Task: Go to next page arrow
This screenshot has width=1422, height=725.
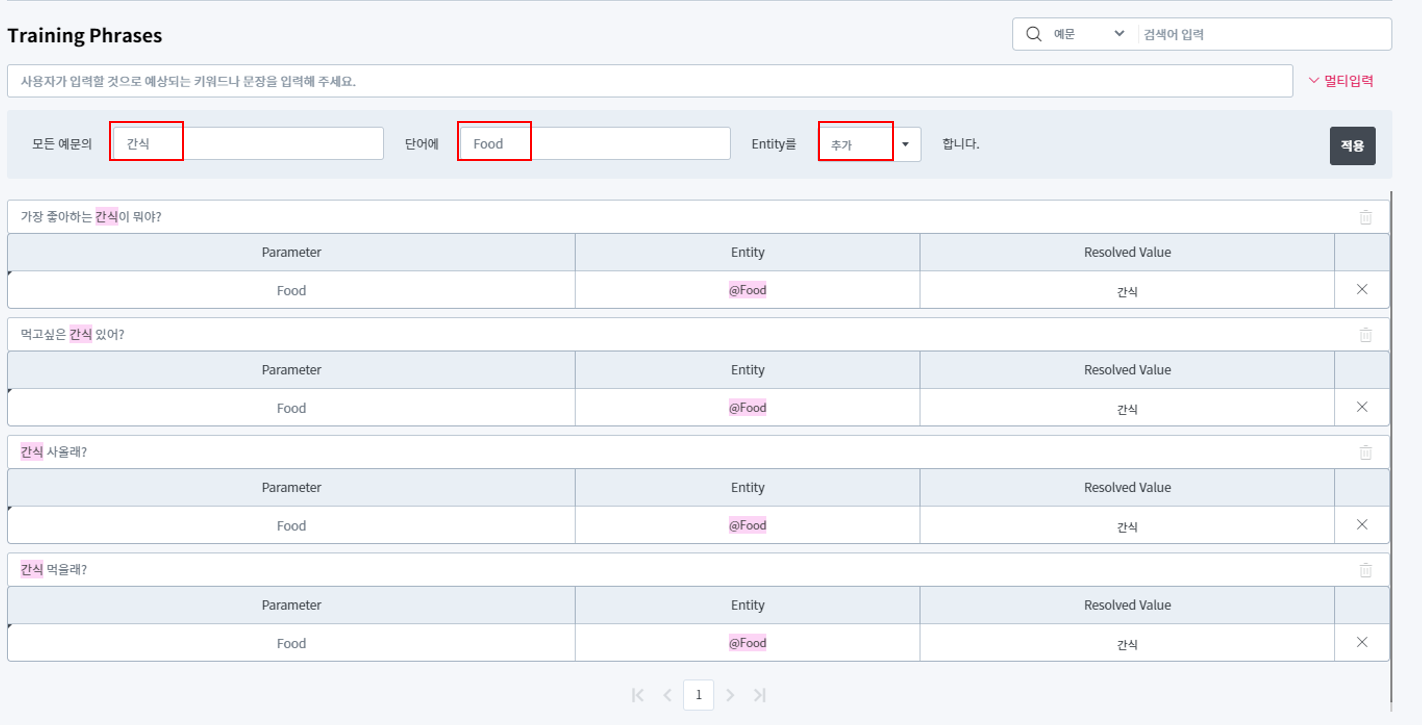Action: tap(730, 695)
